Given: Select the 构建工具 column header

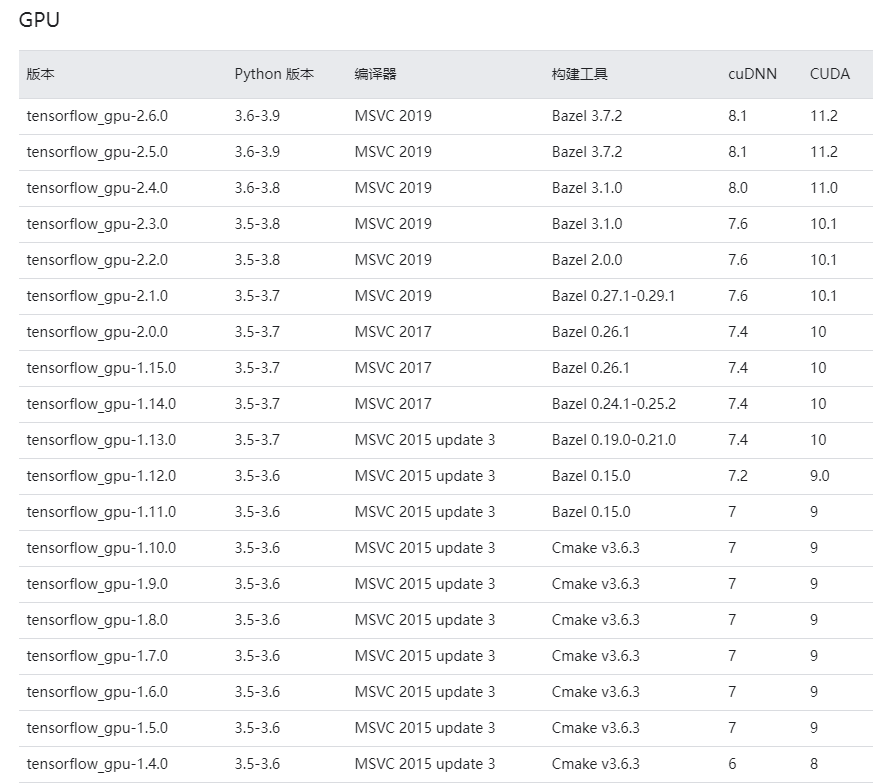Looking at the screenshot, I should 579,74.
